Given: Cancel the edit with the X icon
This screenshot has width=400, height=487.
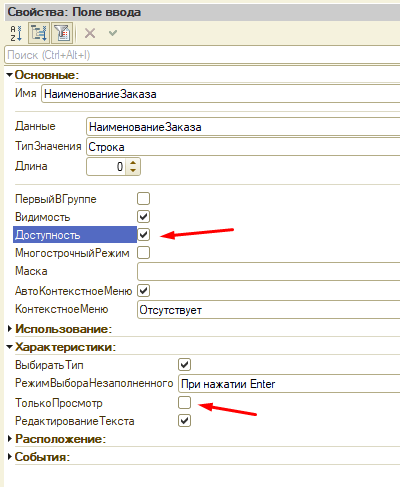Looking at the screenshot, I should point(90,33).
